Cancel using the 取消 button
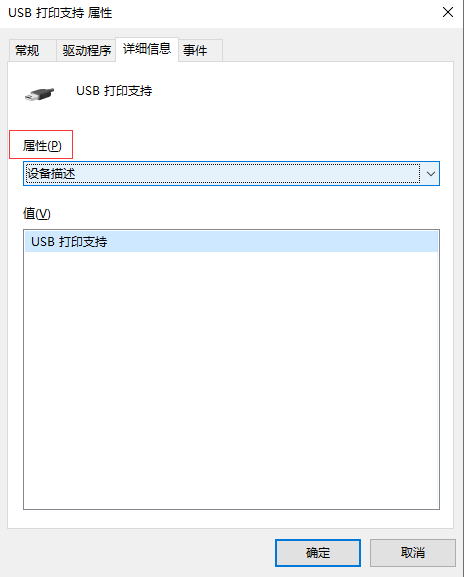Screen dimensions: 464x577 coord(412,552)
